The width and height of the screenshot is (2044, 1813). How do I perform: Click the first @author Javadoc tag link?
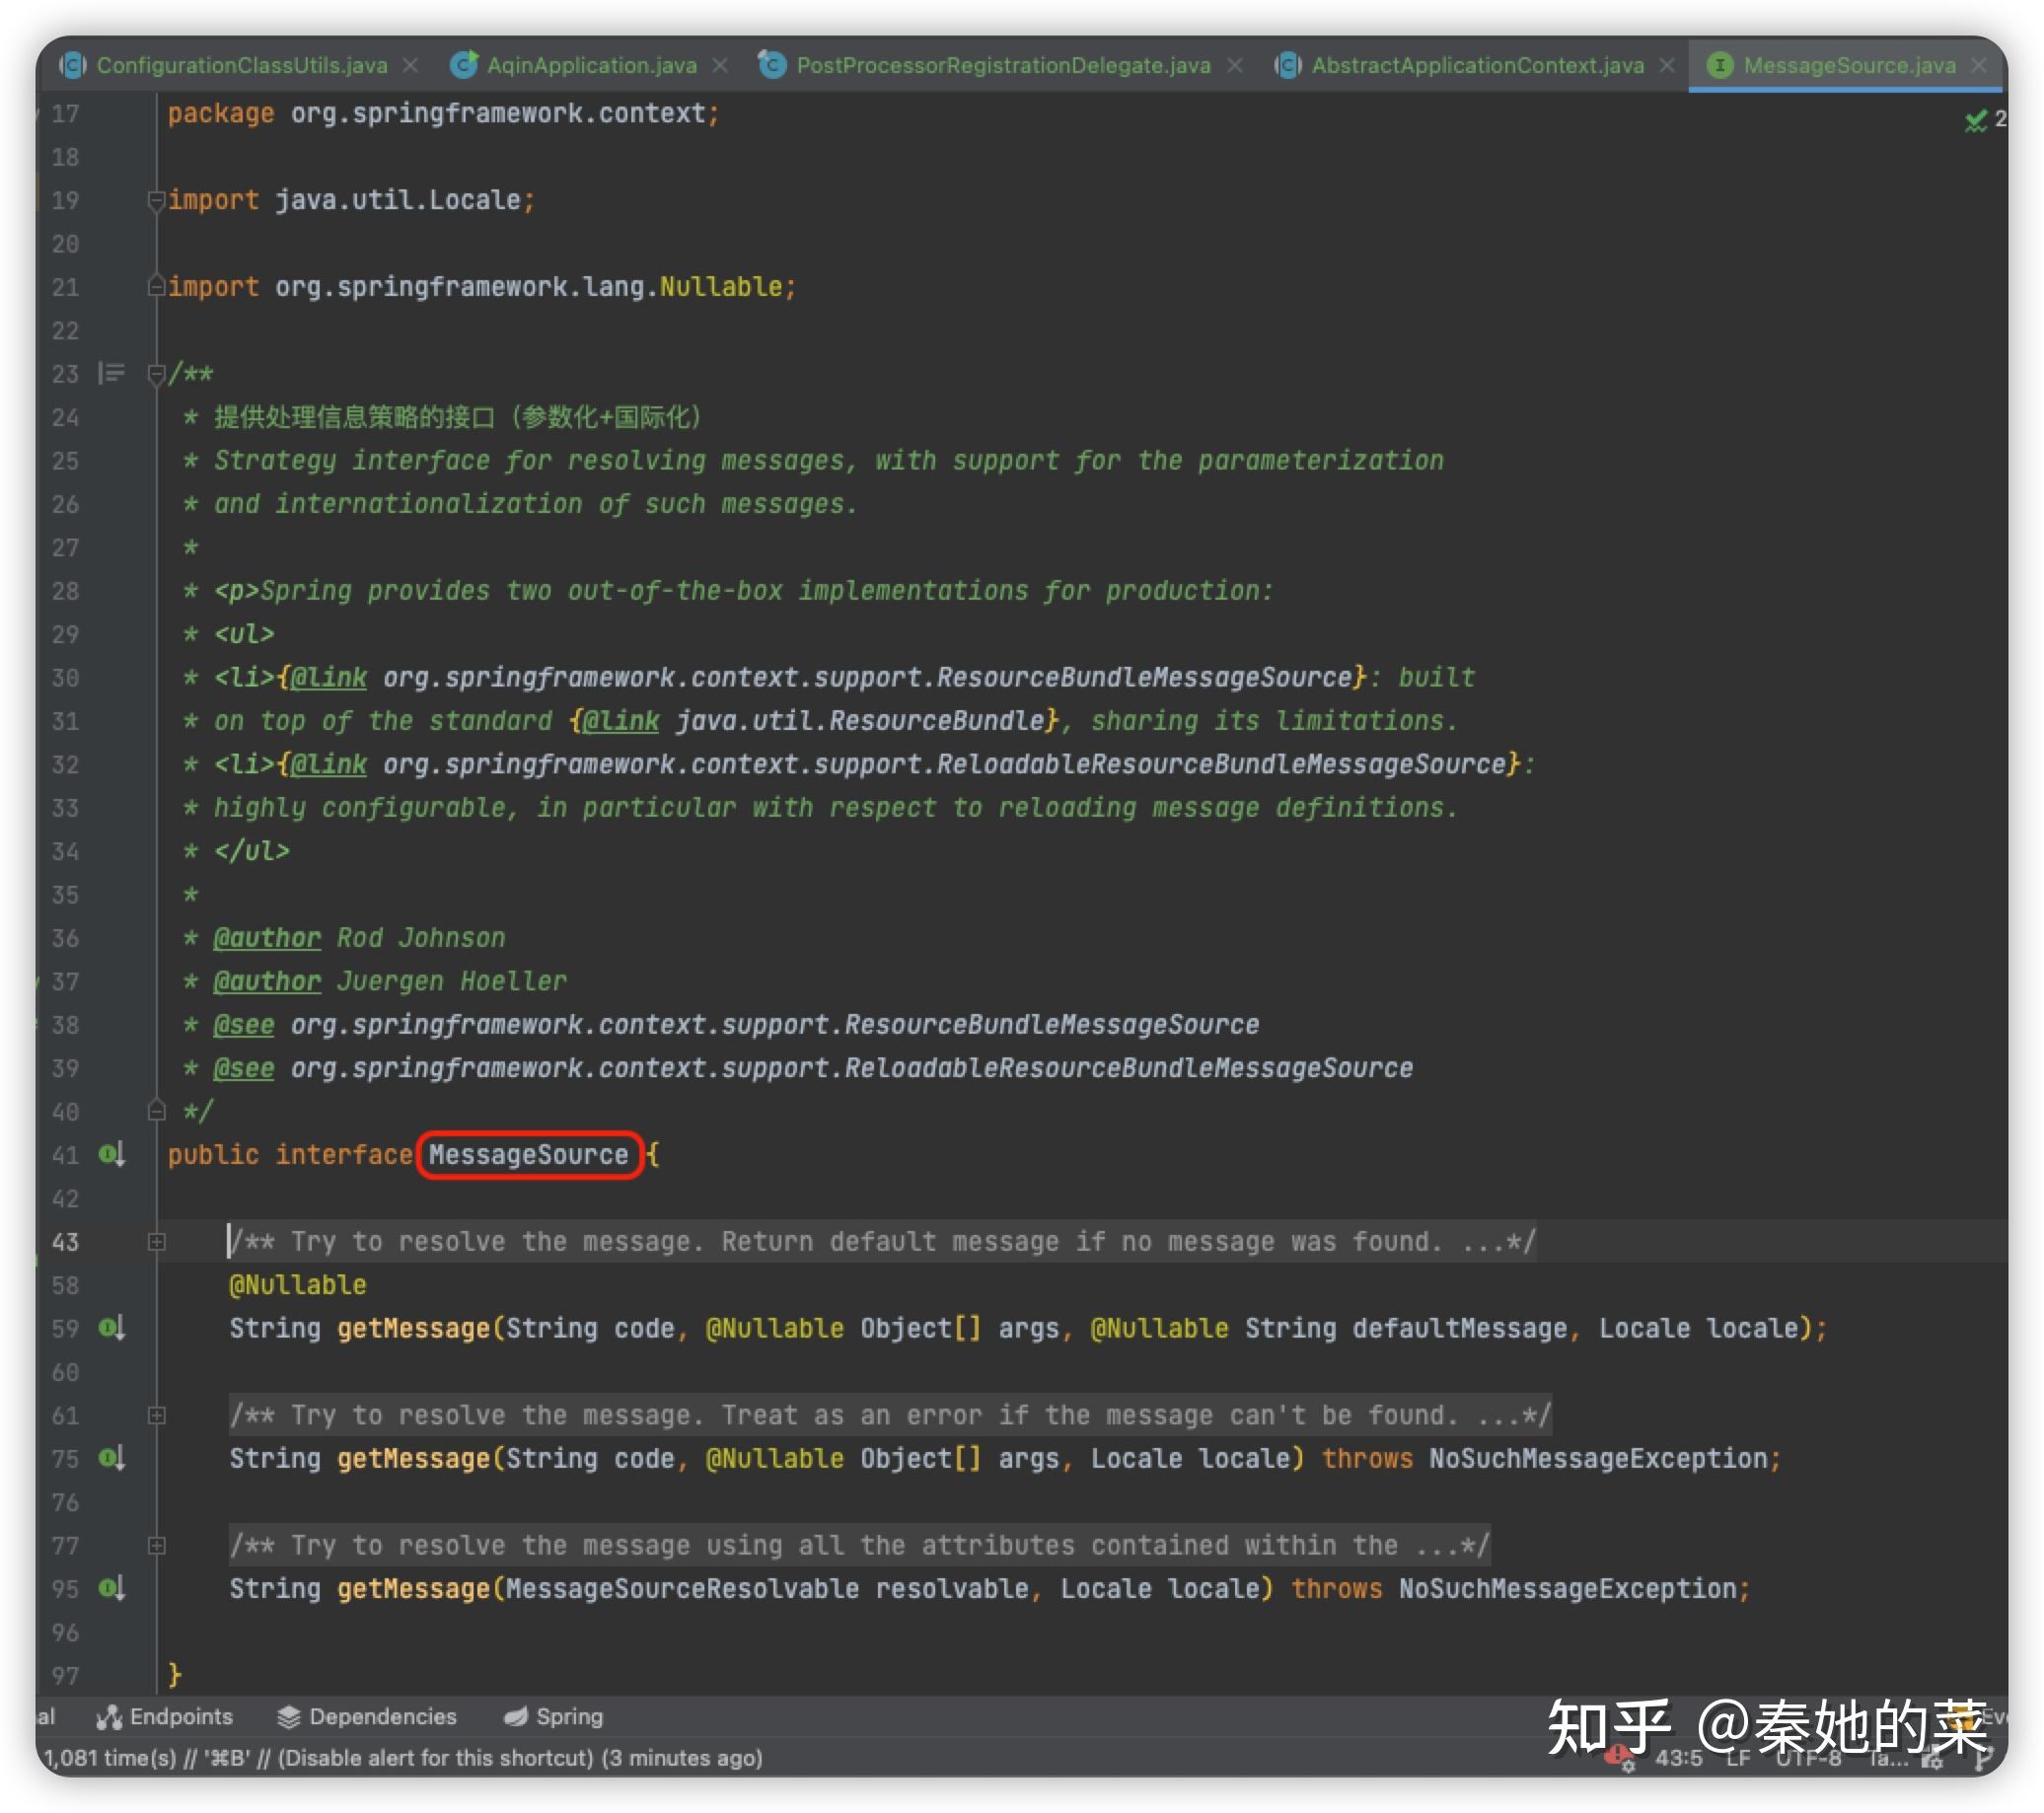(x=267, y=938)
